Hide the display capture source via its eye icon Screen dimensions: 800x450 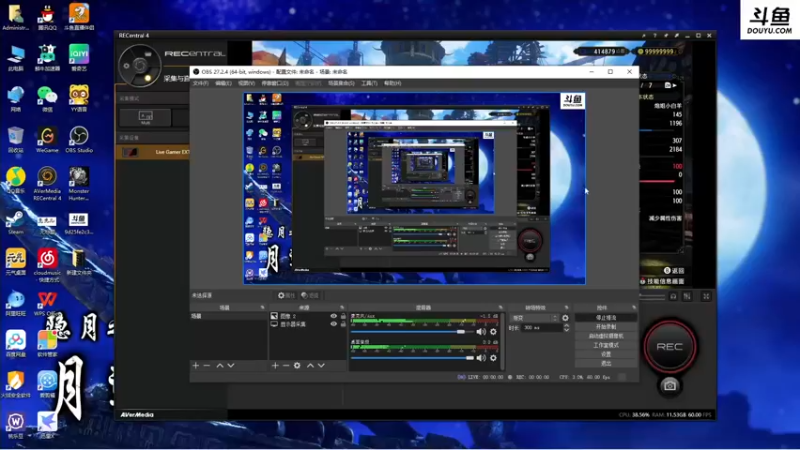pos(334,324)
